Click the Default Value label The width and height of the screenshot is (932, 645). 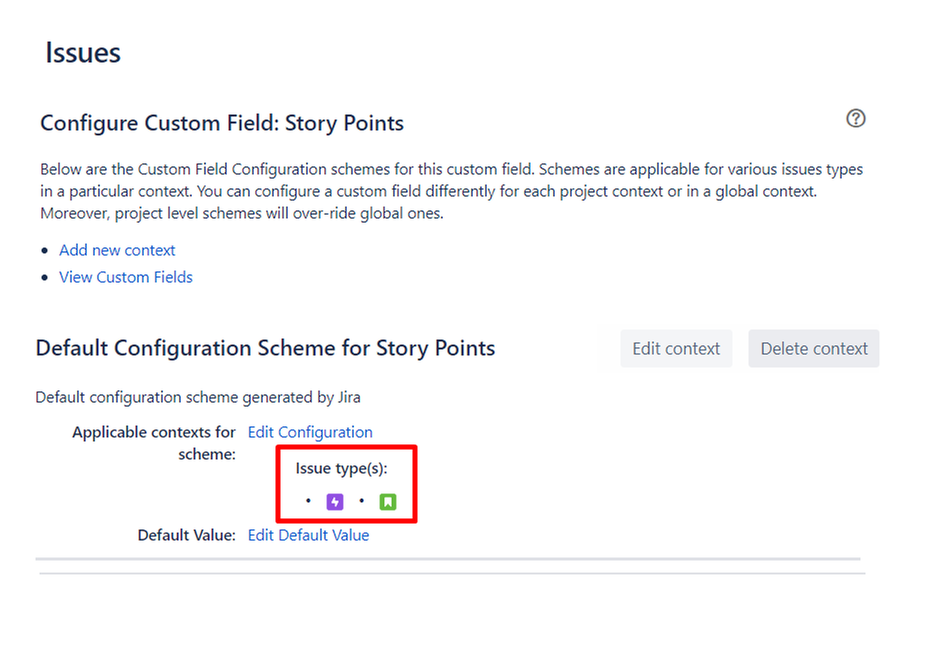(x=186, y=535)
